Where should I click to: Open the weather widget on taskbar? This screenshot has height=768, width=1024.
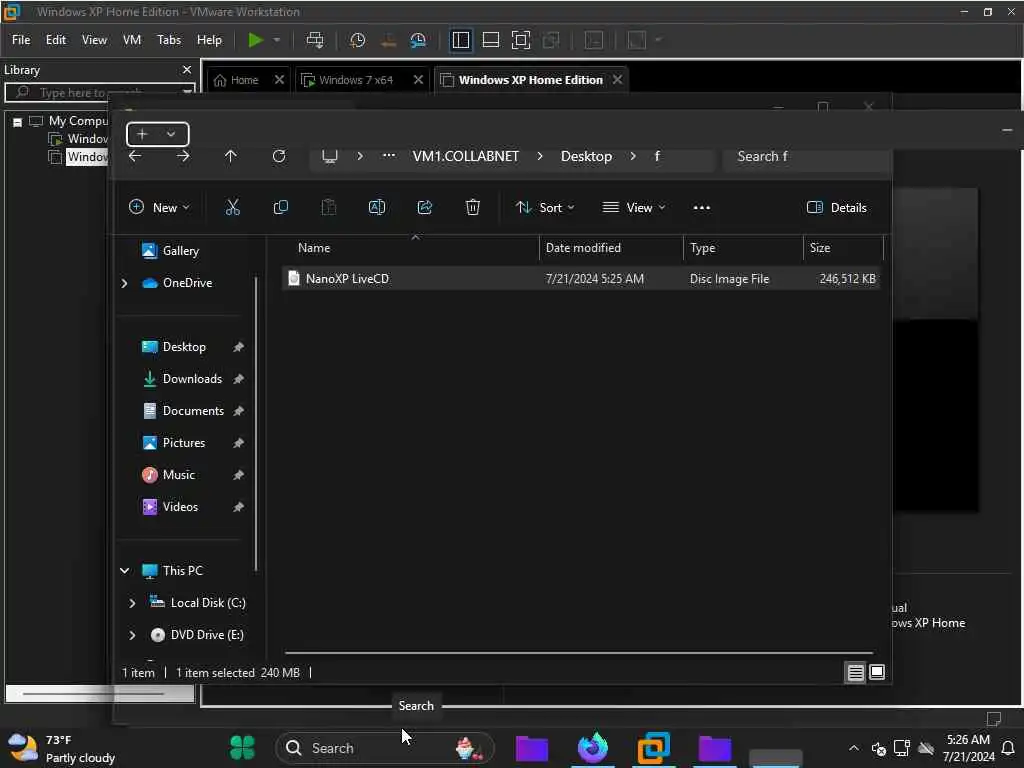pyautogui.click(x=61, y=748)
